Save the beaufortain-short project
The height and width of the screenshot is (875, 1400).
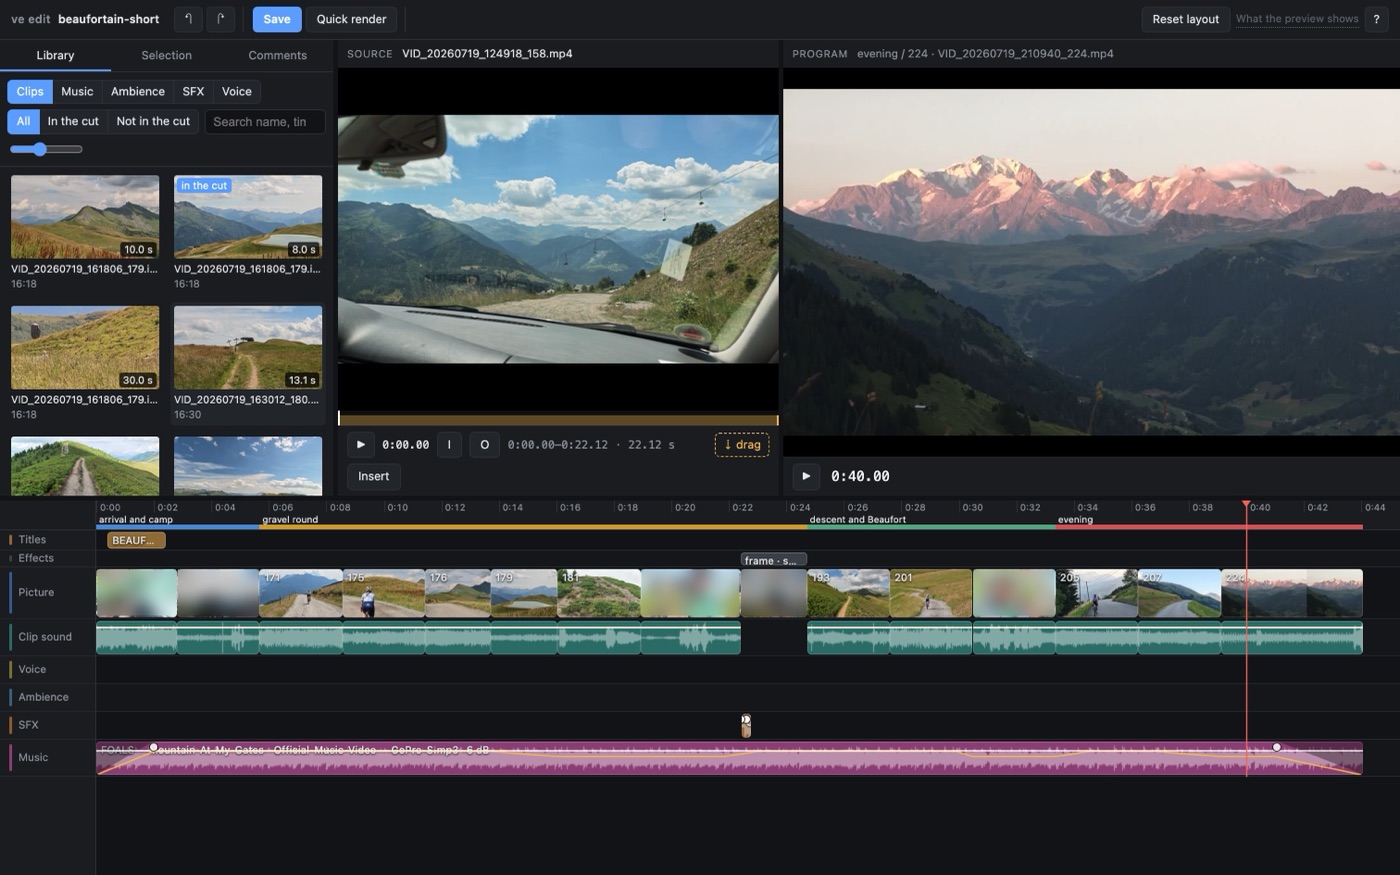click(277, 19)
